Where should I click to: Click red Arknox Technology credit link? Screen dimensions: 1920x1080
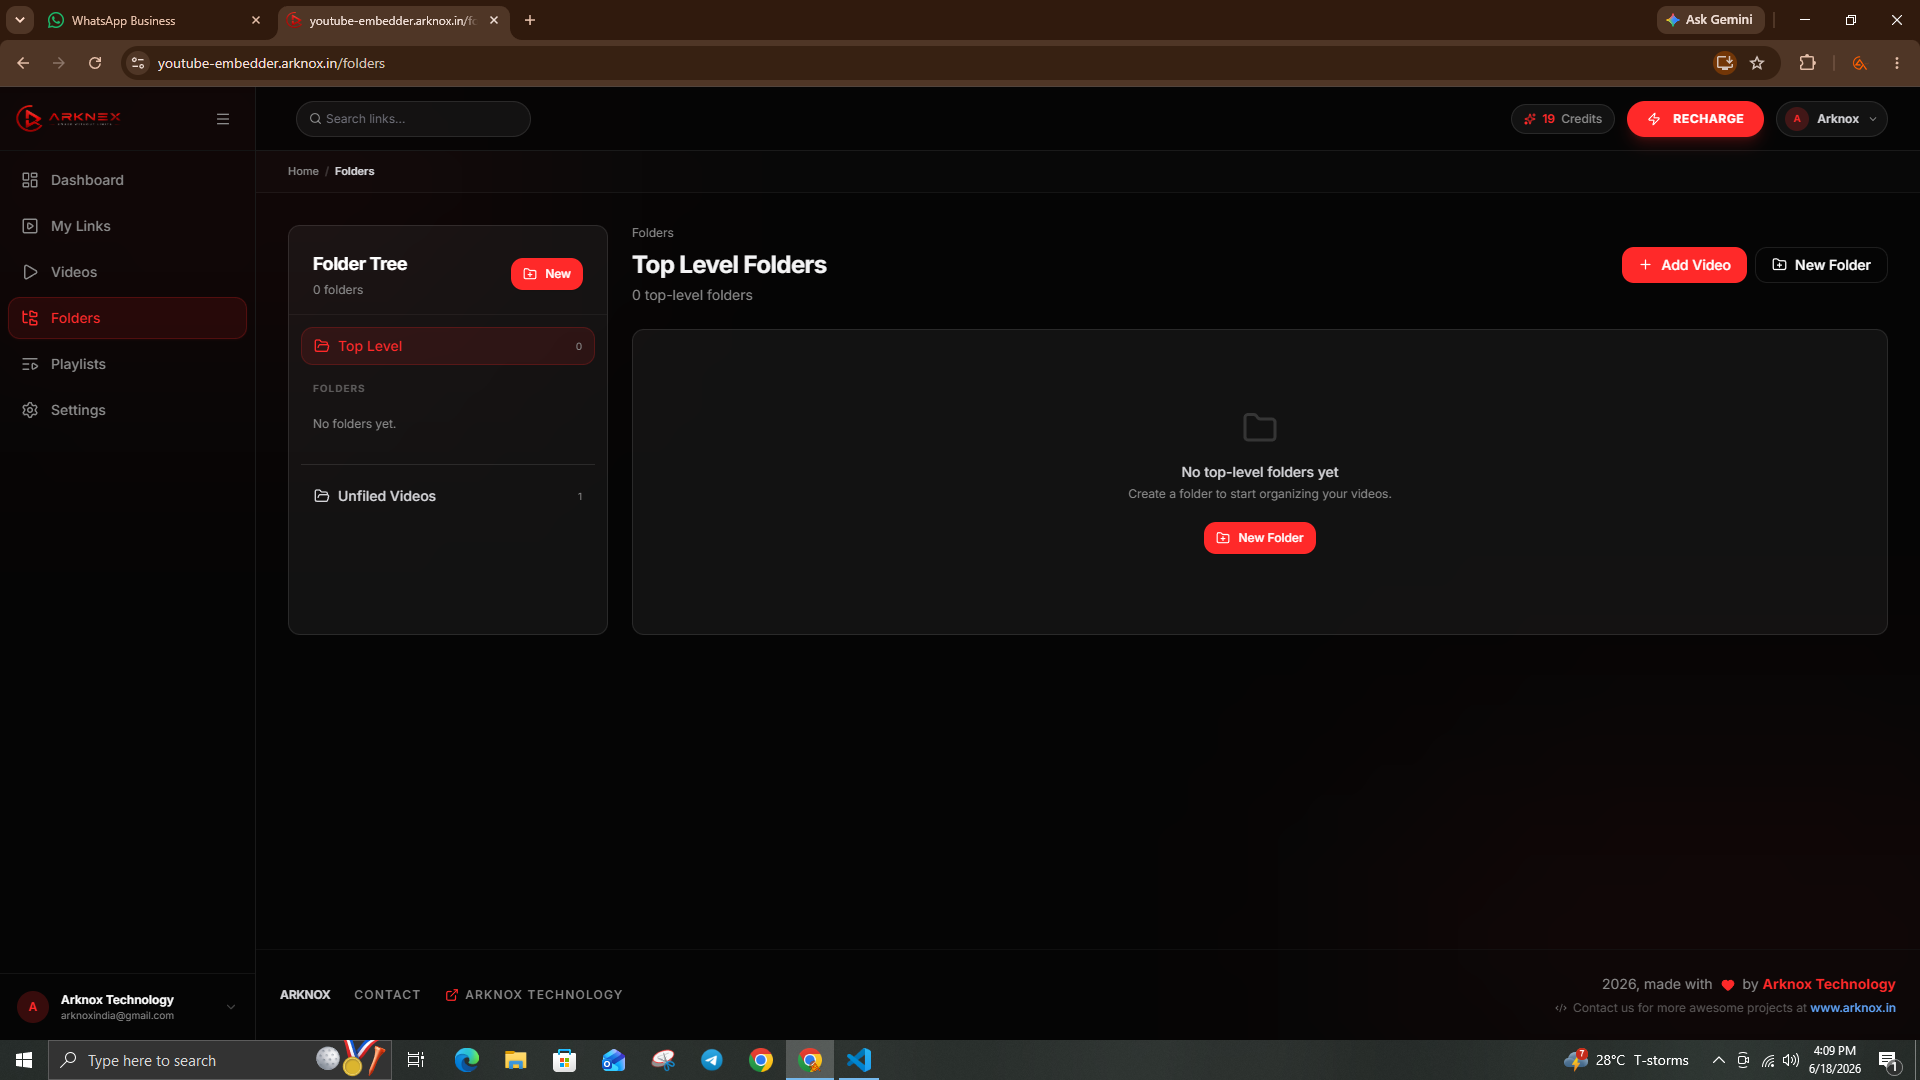click(1828, 984)
